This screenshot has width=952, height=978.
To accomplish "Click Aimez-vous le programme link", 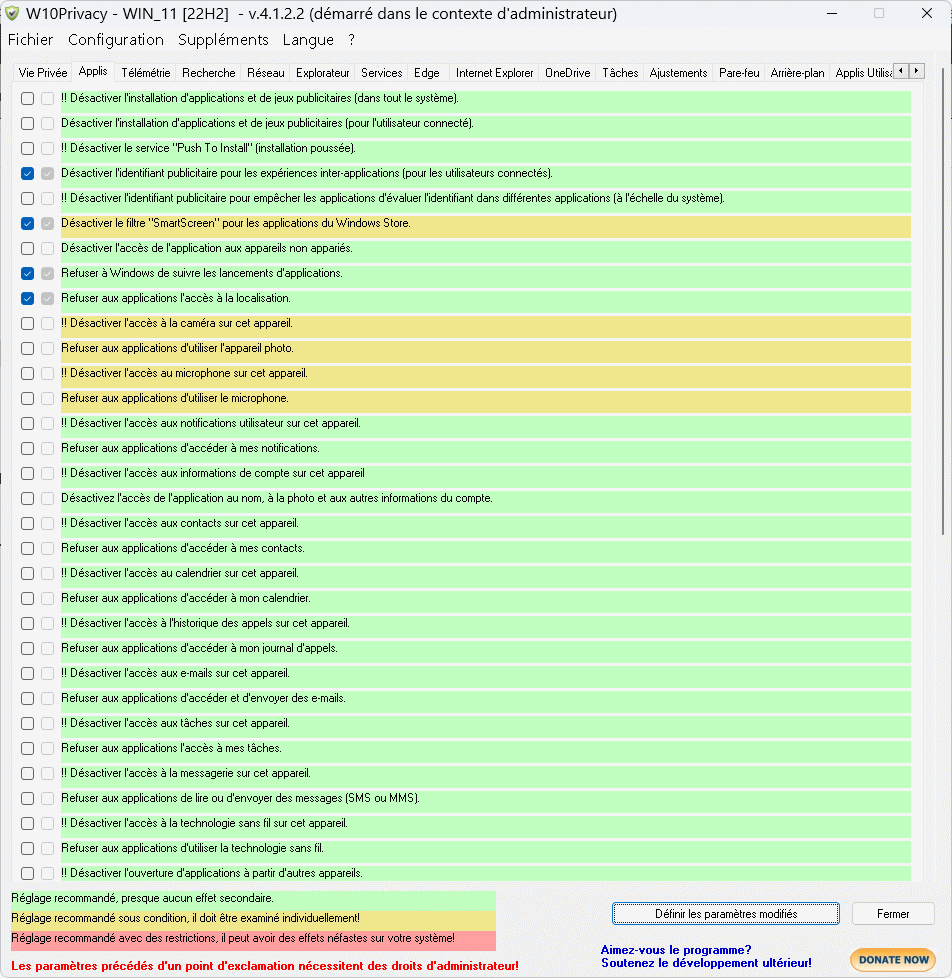I will point(676,950).
